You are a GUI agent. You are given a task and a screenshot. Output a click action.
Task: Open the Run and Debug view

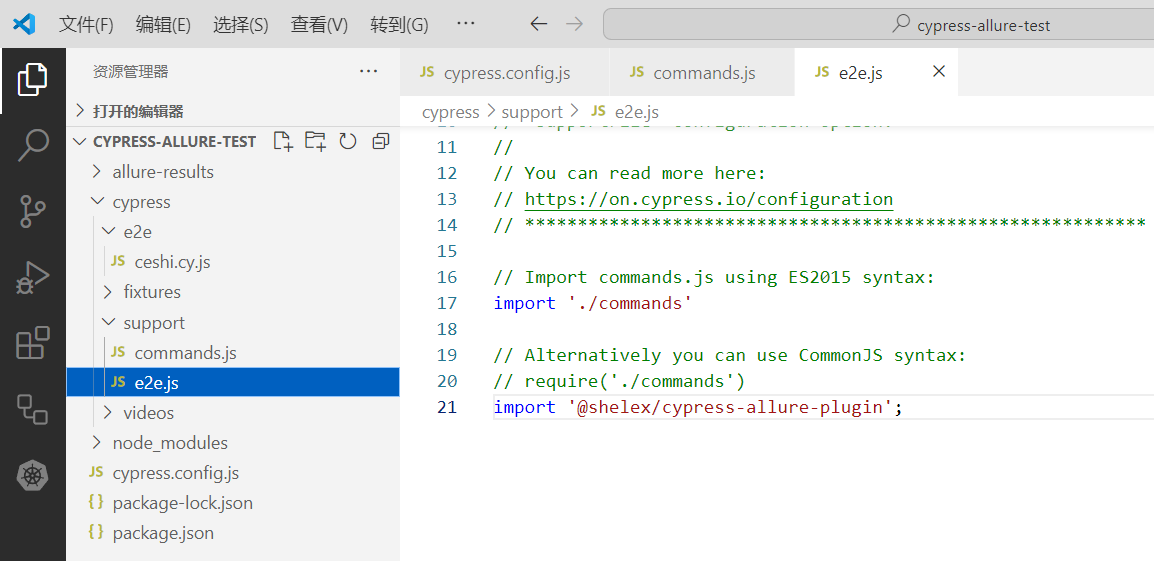coord(33,277)
